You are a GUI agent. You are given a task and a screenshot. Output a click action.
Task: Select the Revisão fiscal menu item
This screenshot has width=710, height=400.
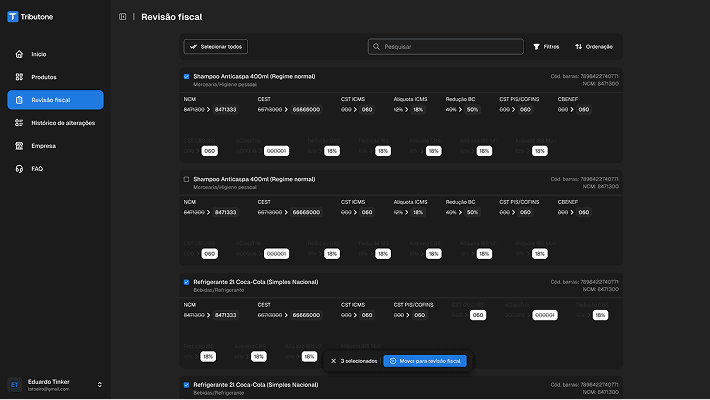(55, 100)
